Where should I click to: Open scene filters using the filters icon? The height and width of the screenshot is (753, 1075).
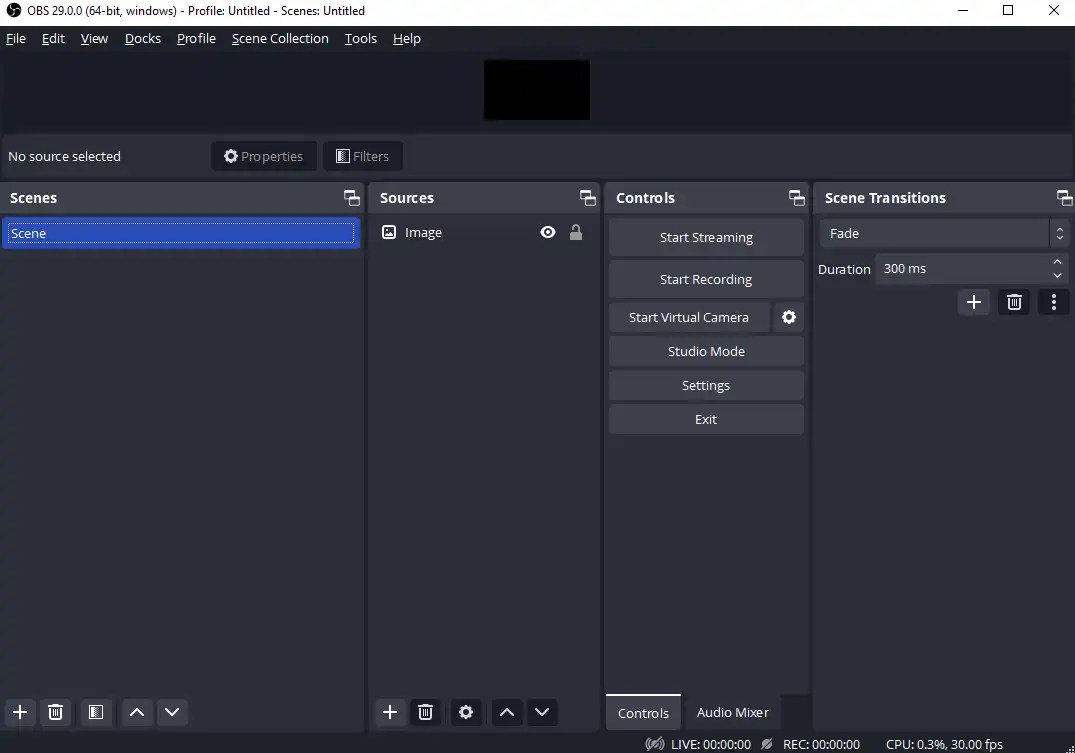click(x=96, y=712)
